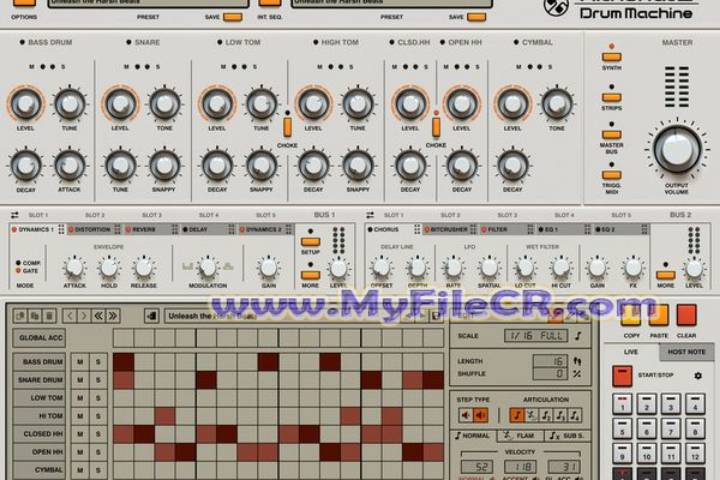Choose the two-note sub-step articulation

pos(546,416)
